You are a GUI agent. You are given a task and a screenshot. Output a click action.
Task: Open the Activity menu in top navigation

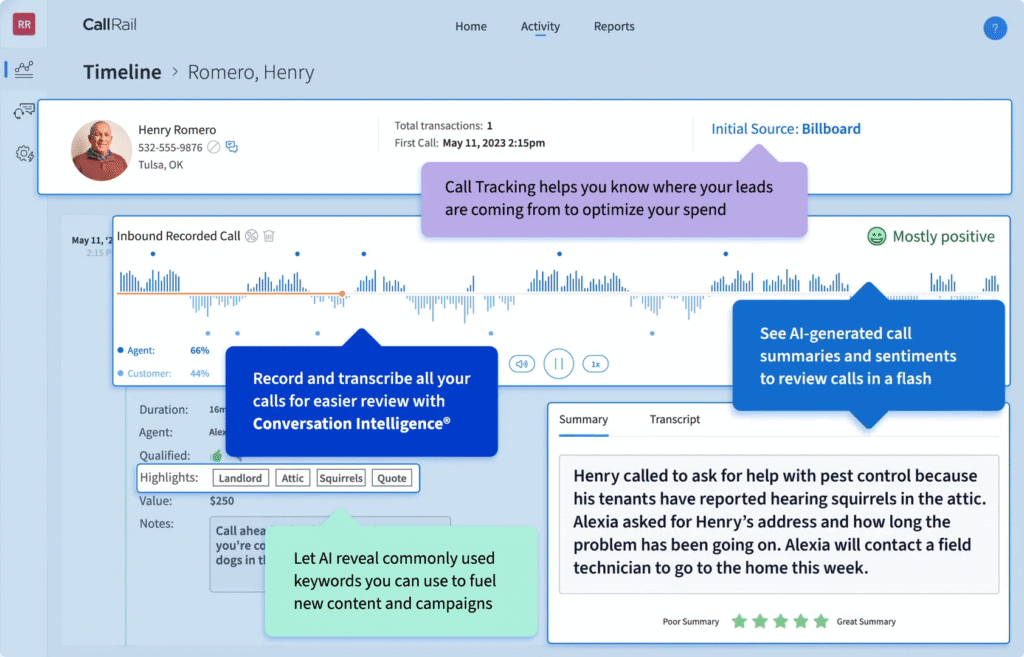pos(541,27)
